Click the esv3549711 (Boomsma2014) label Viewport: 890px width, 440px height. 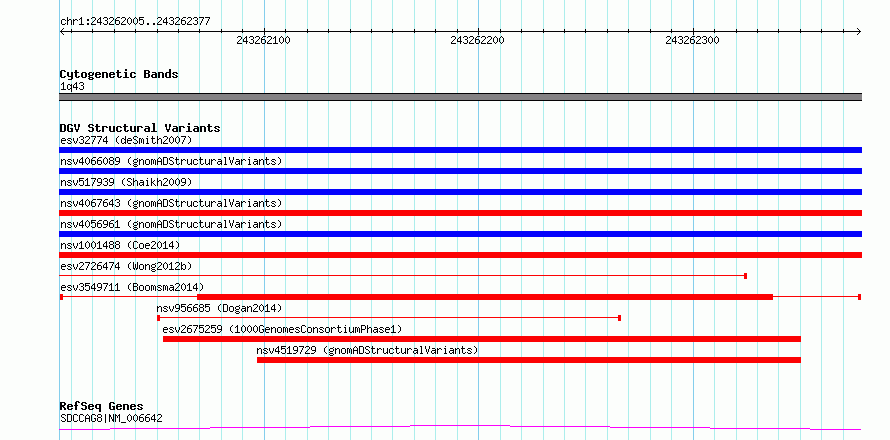click(x=132, y=287)
